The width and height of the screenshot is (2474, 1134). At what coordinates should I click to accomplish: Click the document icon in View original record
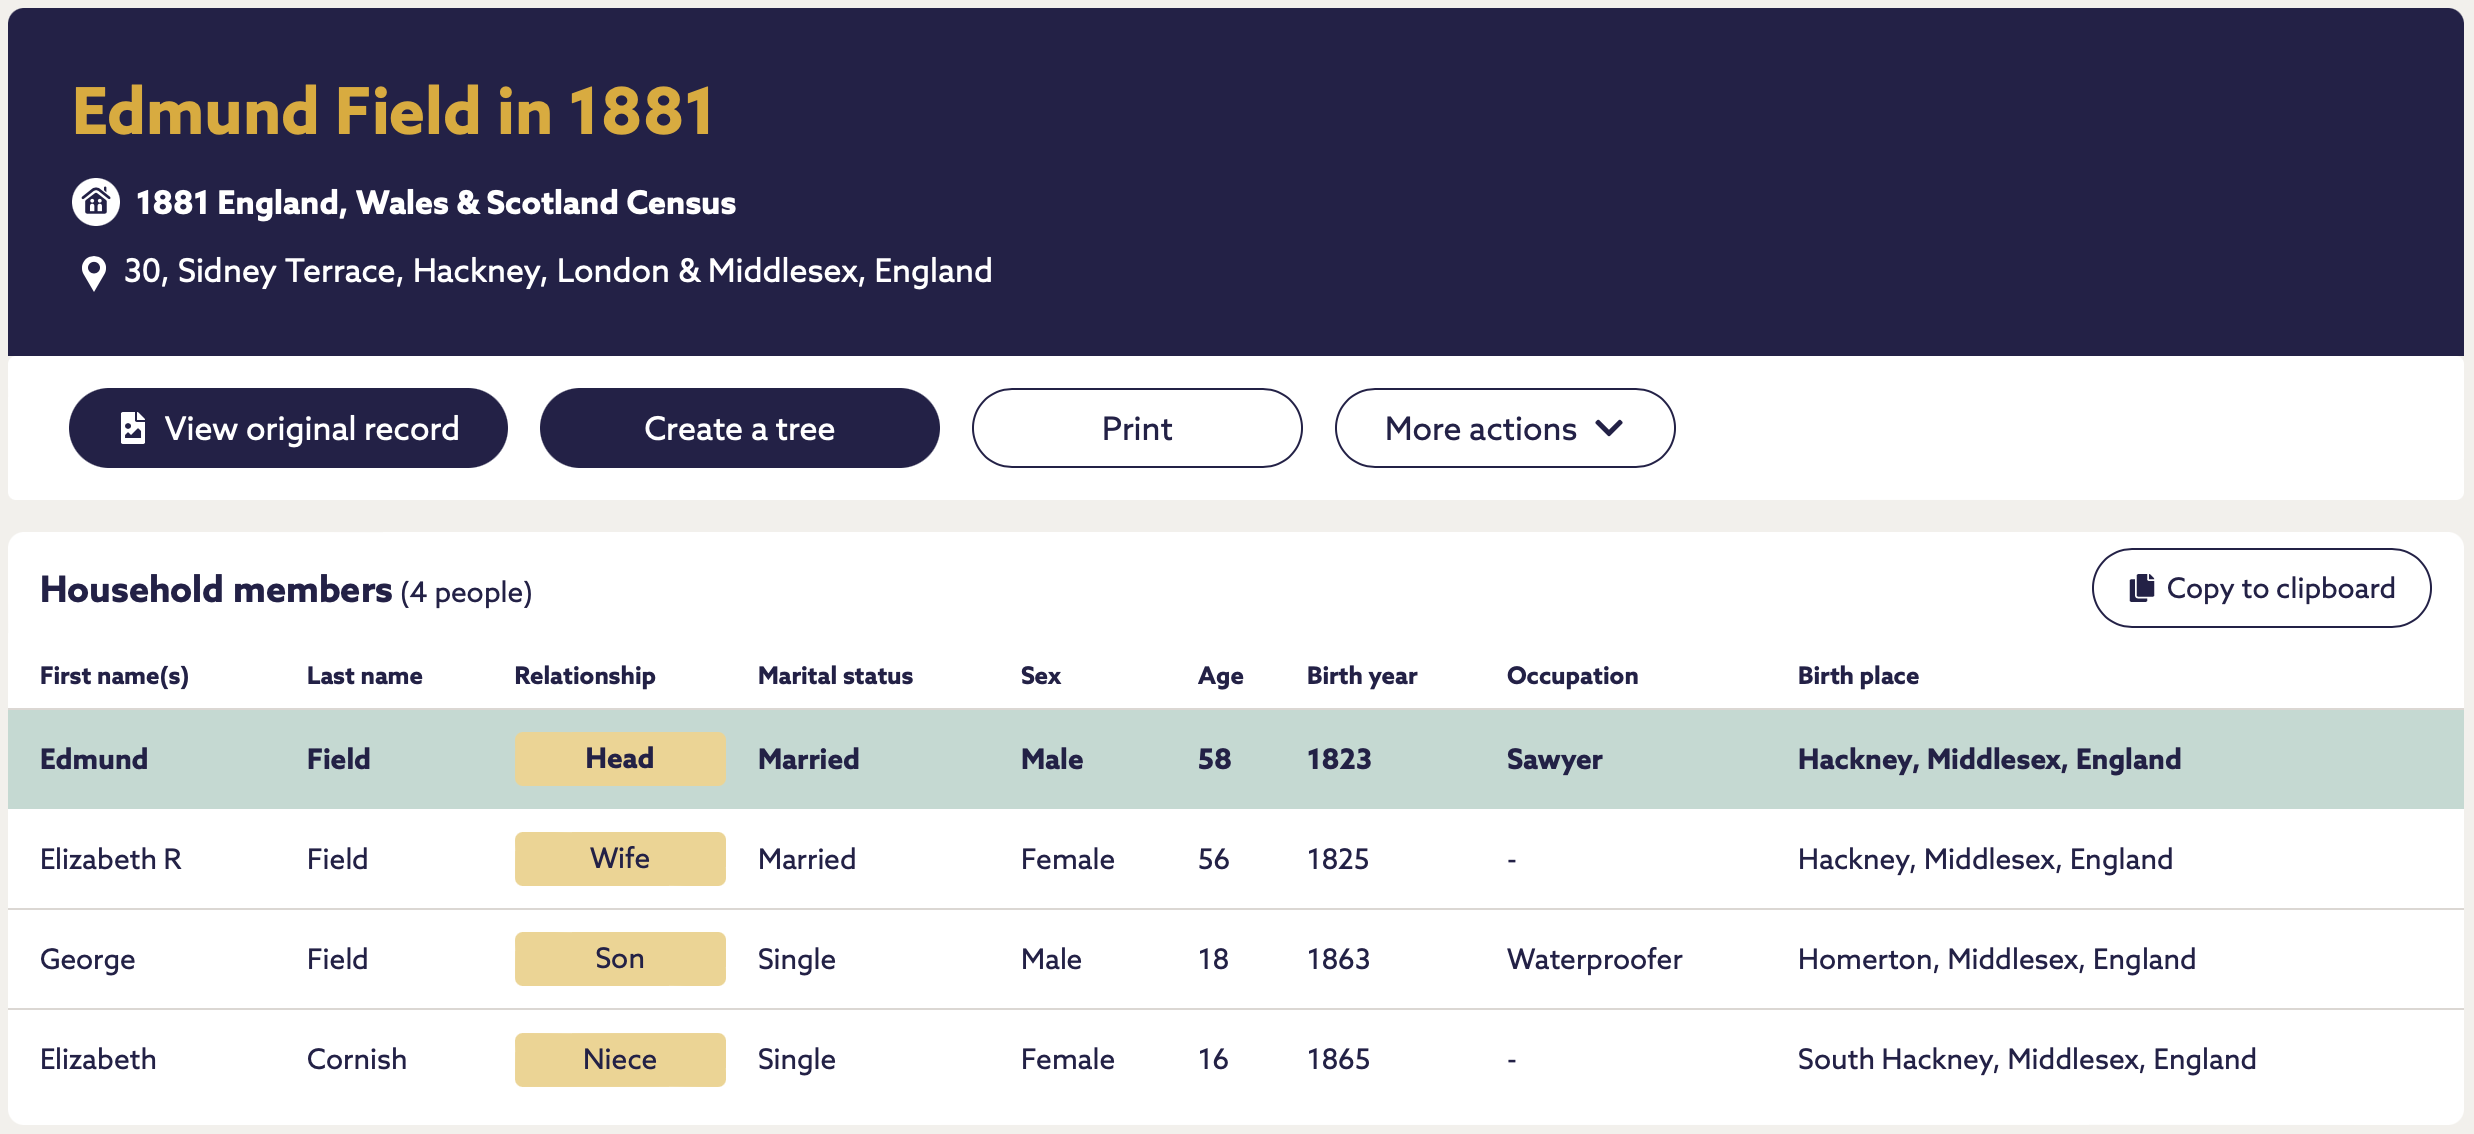(133, 428)
